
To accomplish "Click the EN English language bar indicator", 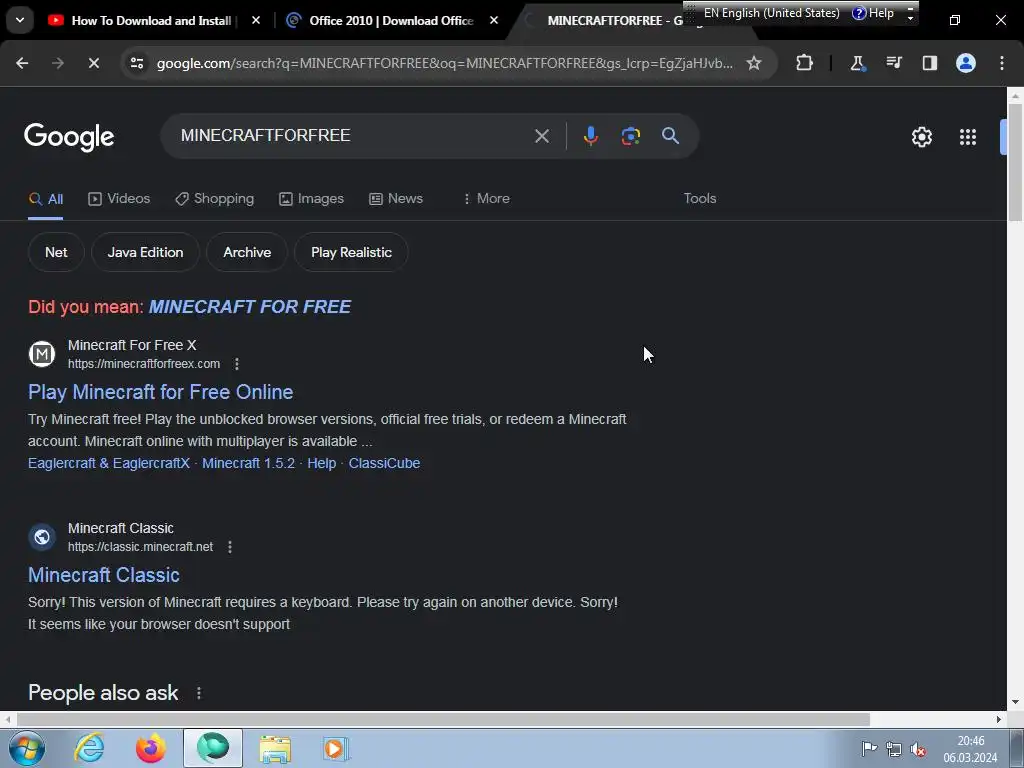I will (771, 13).
